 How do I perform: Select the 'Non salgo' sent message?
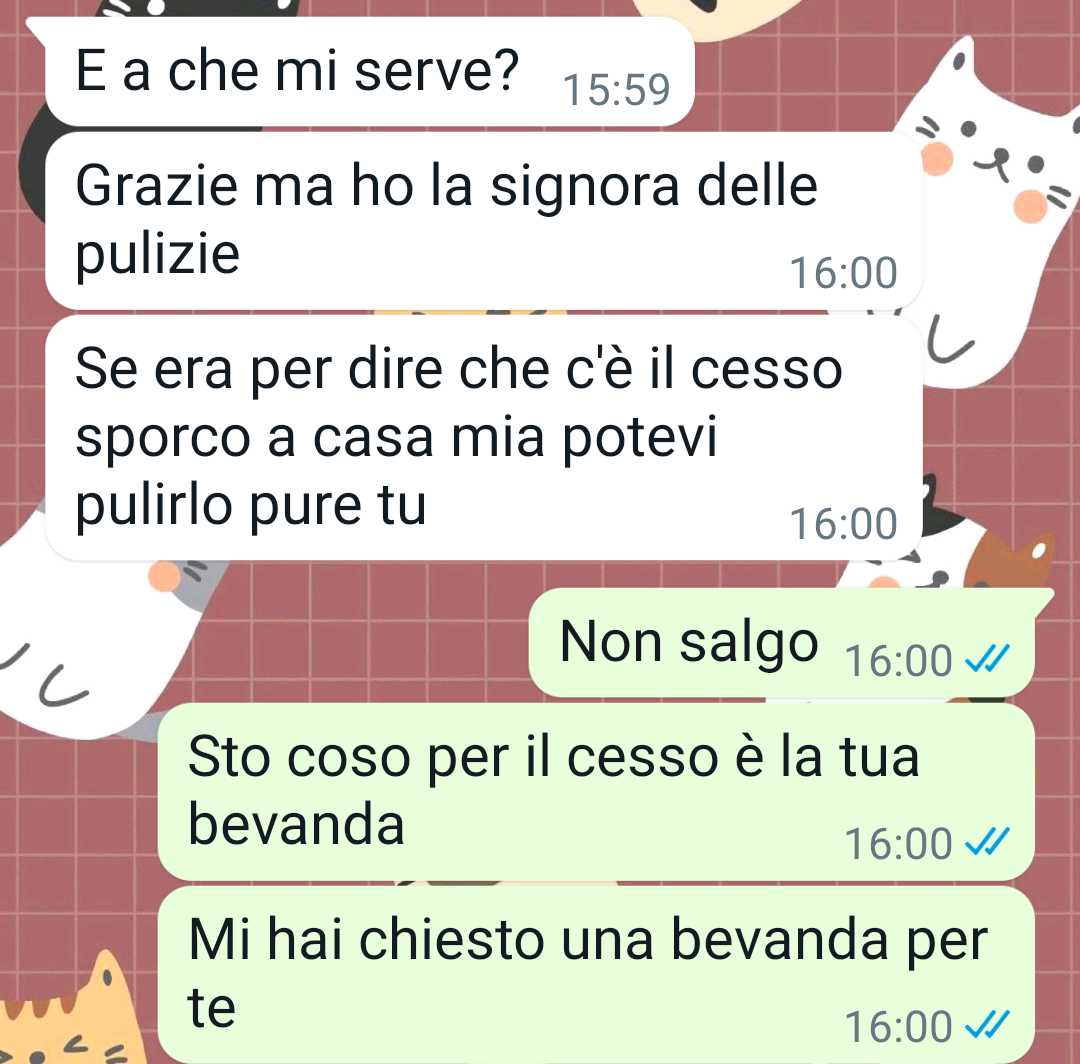pyautogui.click(x=782, y=643)
